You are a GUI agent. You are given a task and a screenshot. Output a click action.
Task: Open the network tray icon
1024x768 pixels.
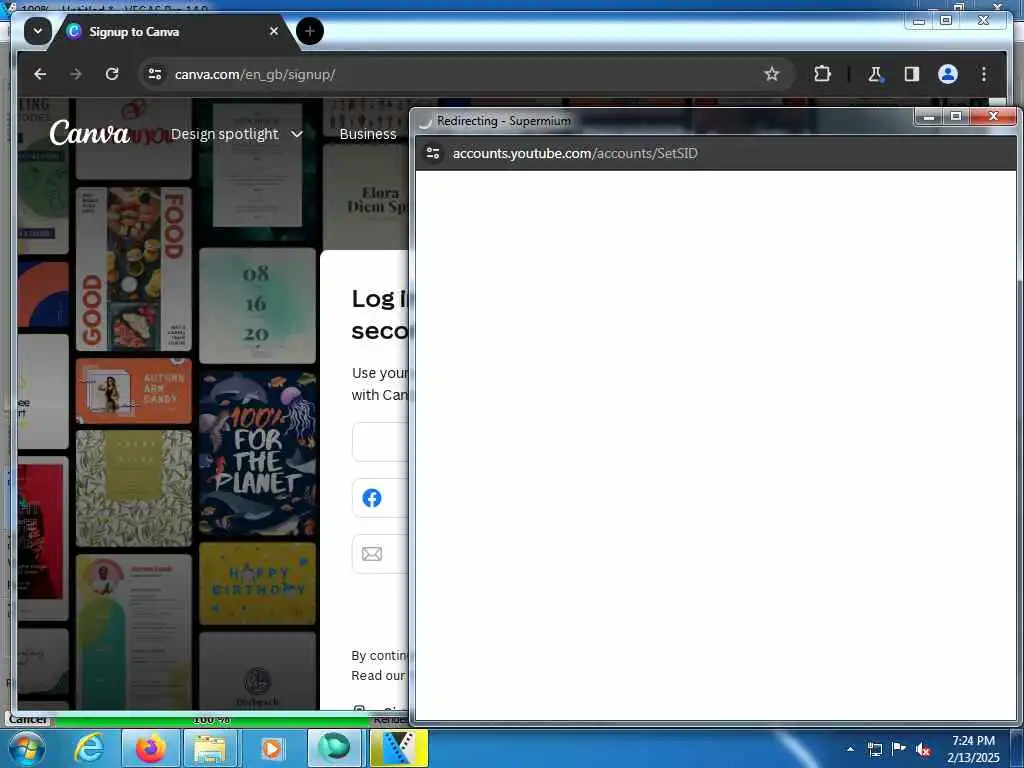[874, 749]
